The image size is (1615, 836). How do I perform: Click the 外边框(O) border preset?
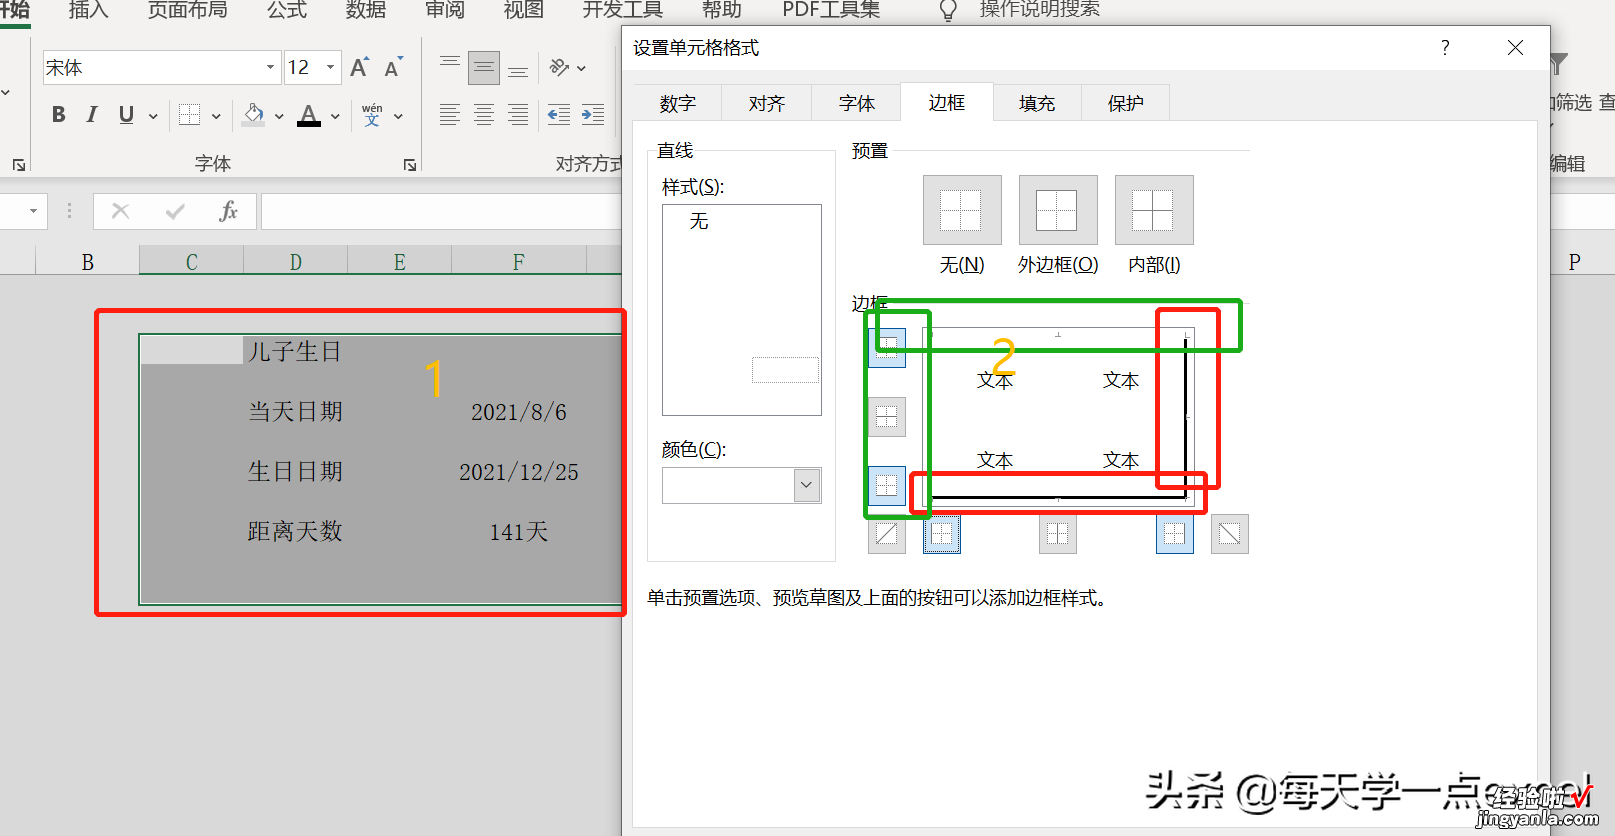coord(1058,210)
